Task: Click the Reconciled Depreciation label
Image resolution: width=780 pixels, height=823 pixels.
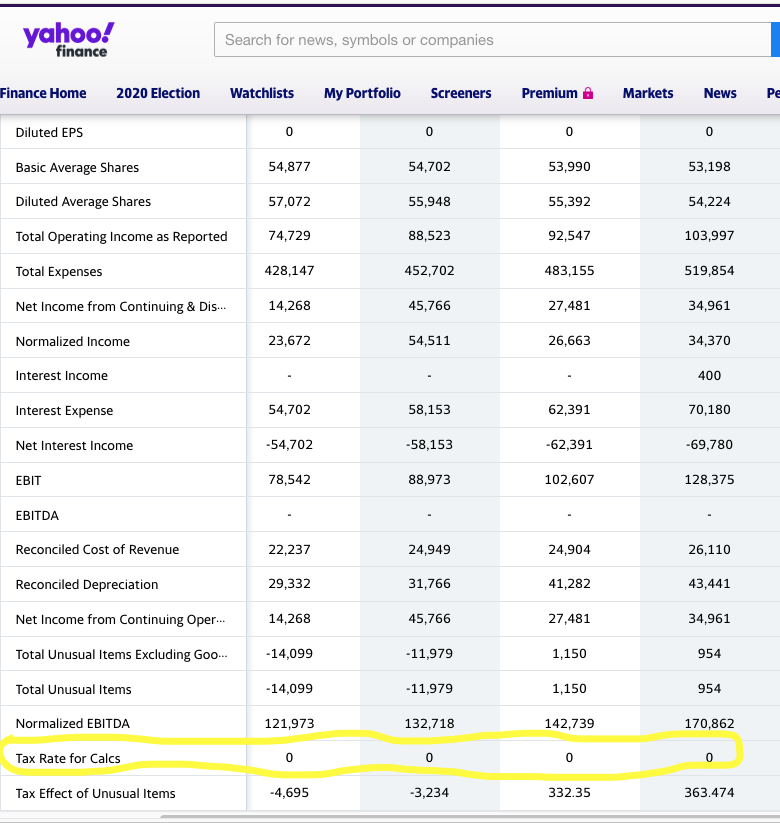Action: (87, 585)
